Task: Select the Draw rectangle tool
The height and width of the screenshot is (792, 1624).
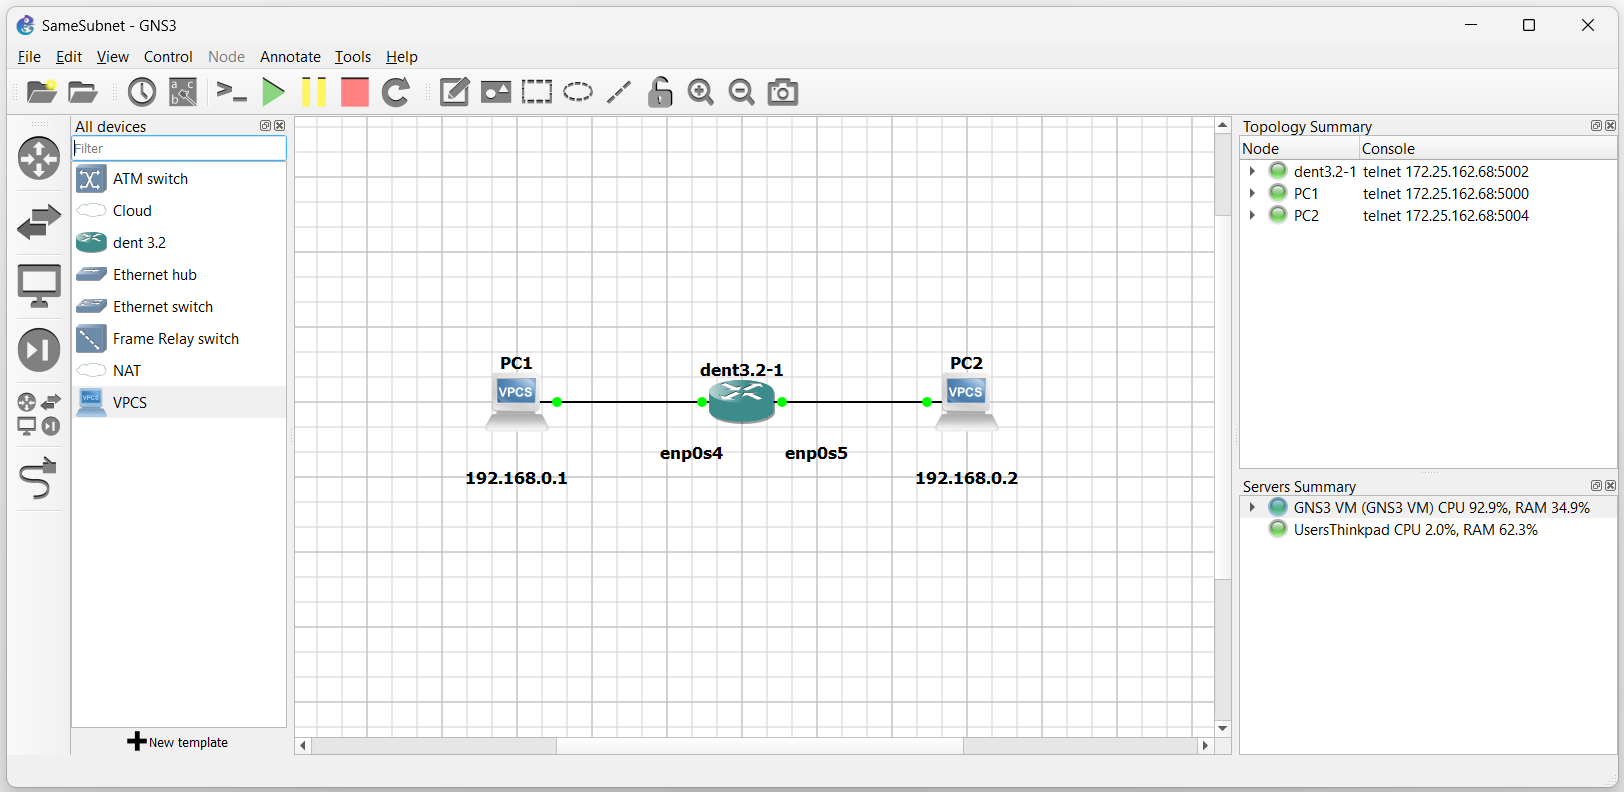Action: 537,92
